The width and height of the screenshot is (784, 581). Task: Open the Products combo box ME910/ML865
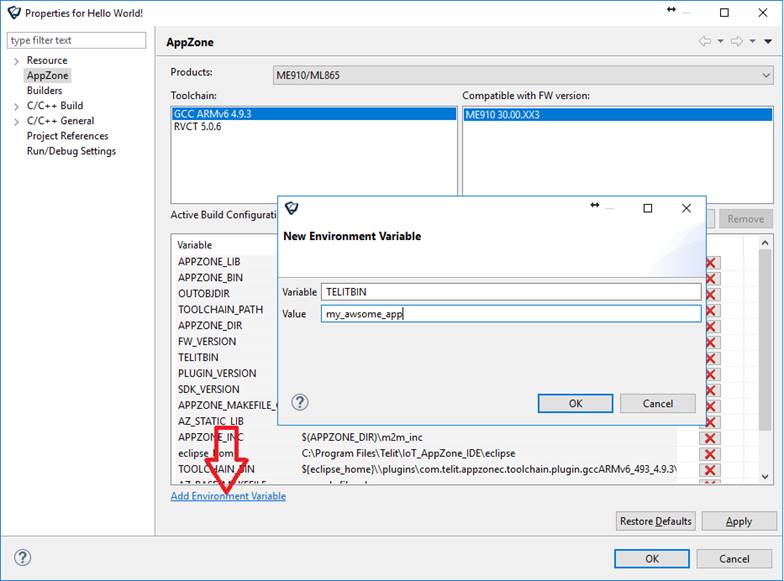tap(522, 76)
